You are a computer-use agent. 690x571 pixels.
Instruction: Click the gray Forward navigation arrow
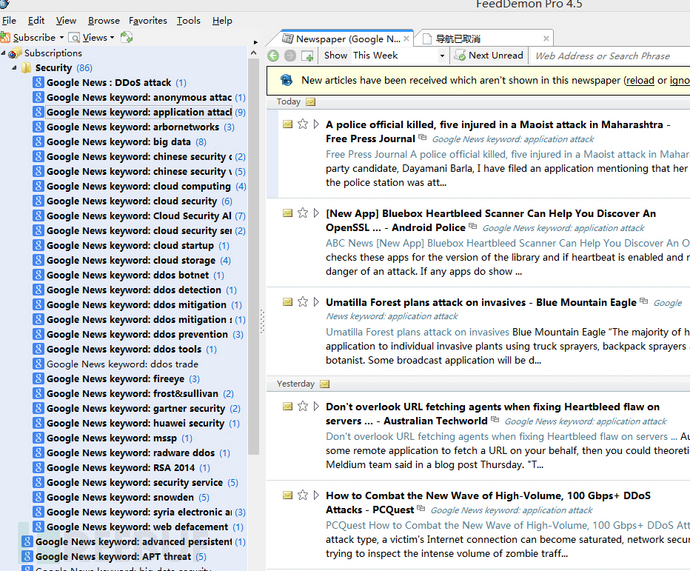(290, 56)
